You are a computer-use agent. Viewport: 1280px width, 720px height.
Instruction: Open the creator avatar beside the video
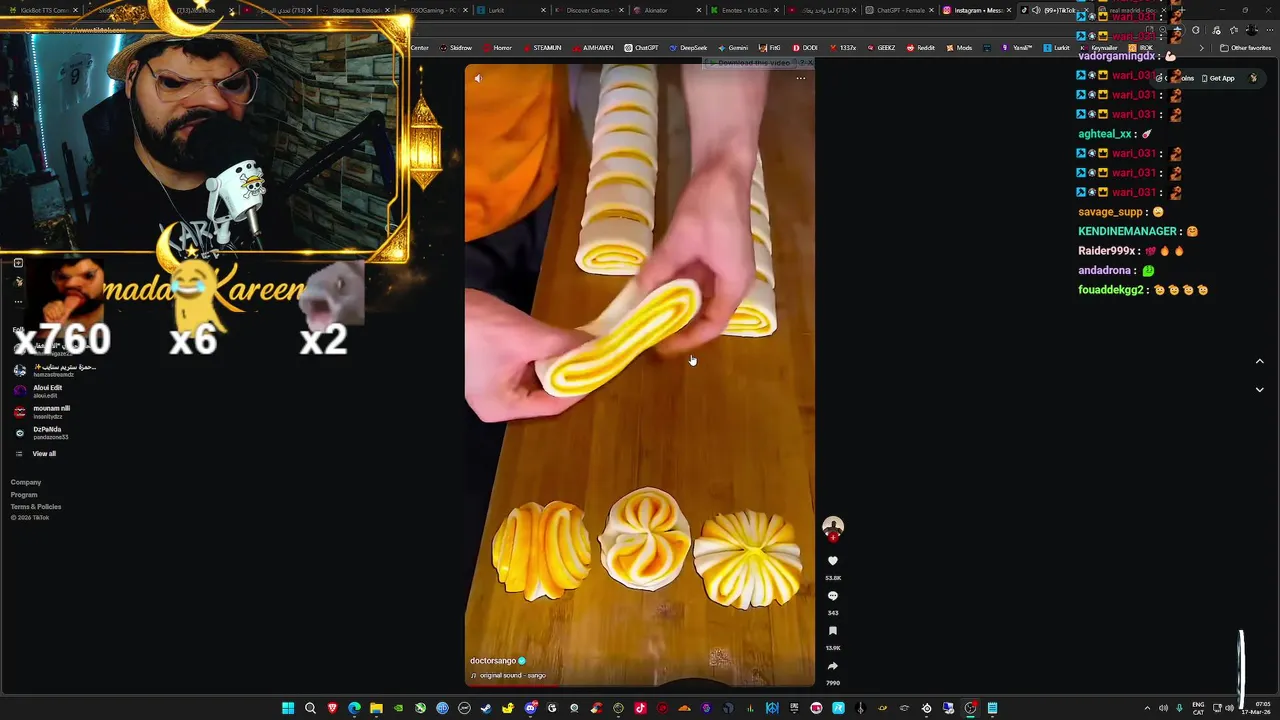833,526
